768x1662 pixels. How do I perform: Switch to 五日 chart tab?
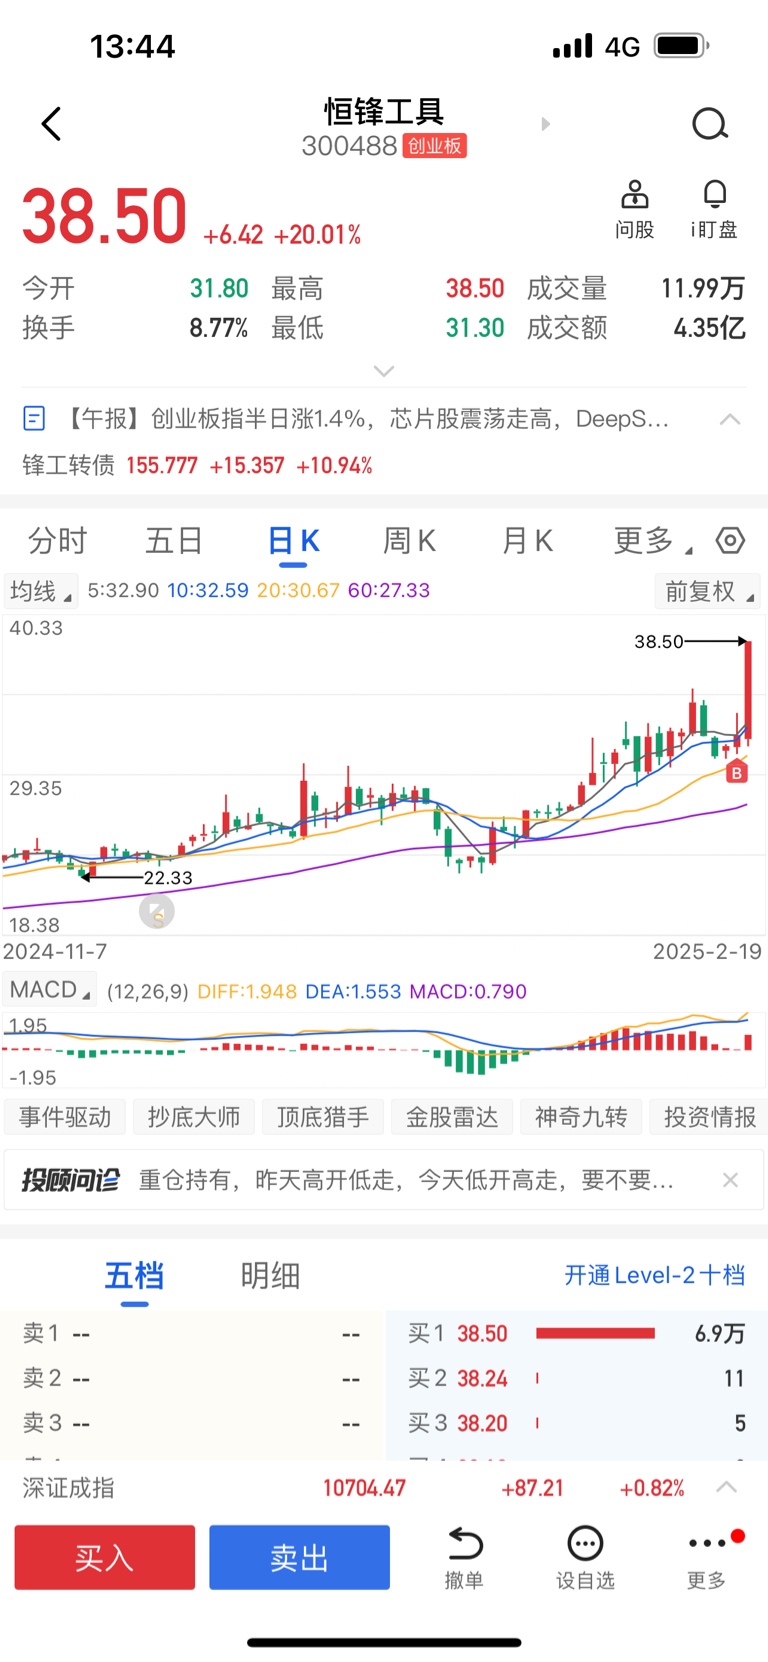click(174, 541)
